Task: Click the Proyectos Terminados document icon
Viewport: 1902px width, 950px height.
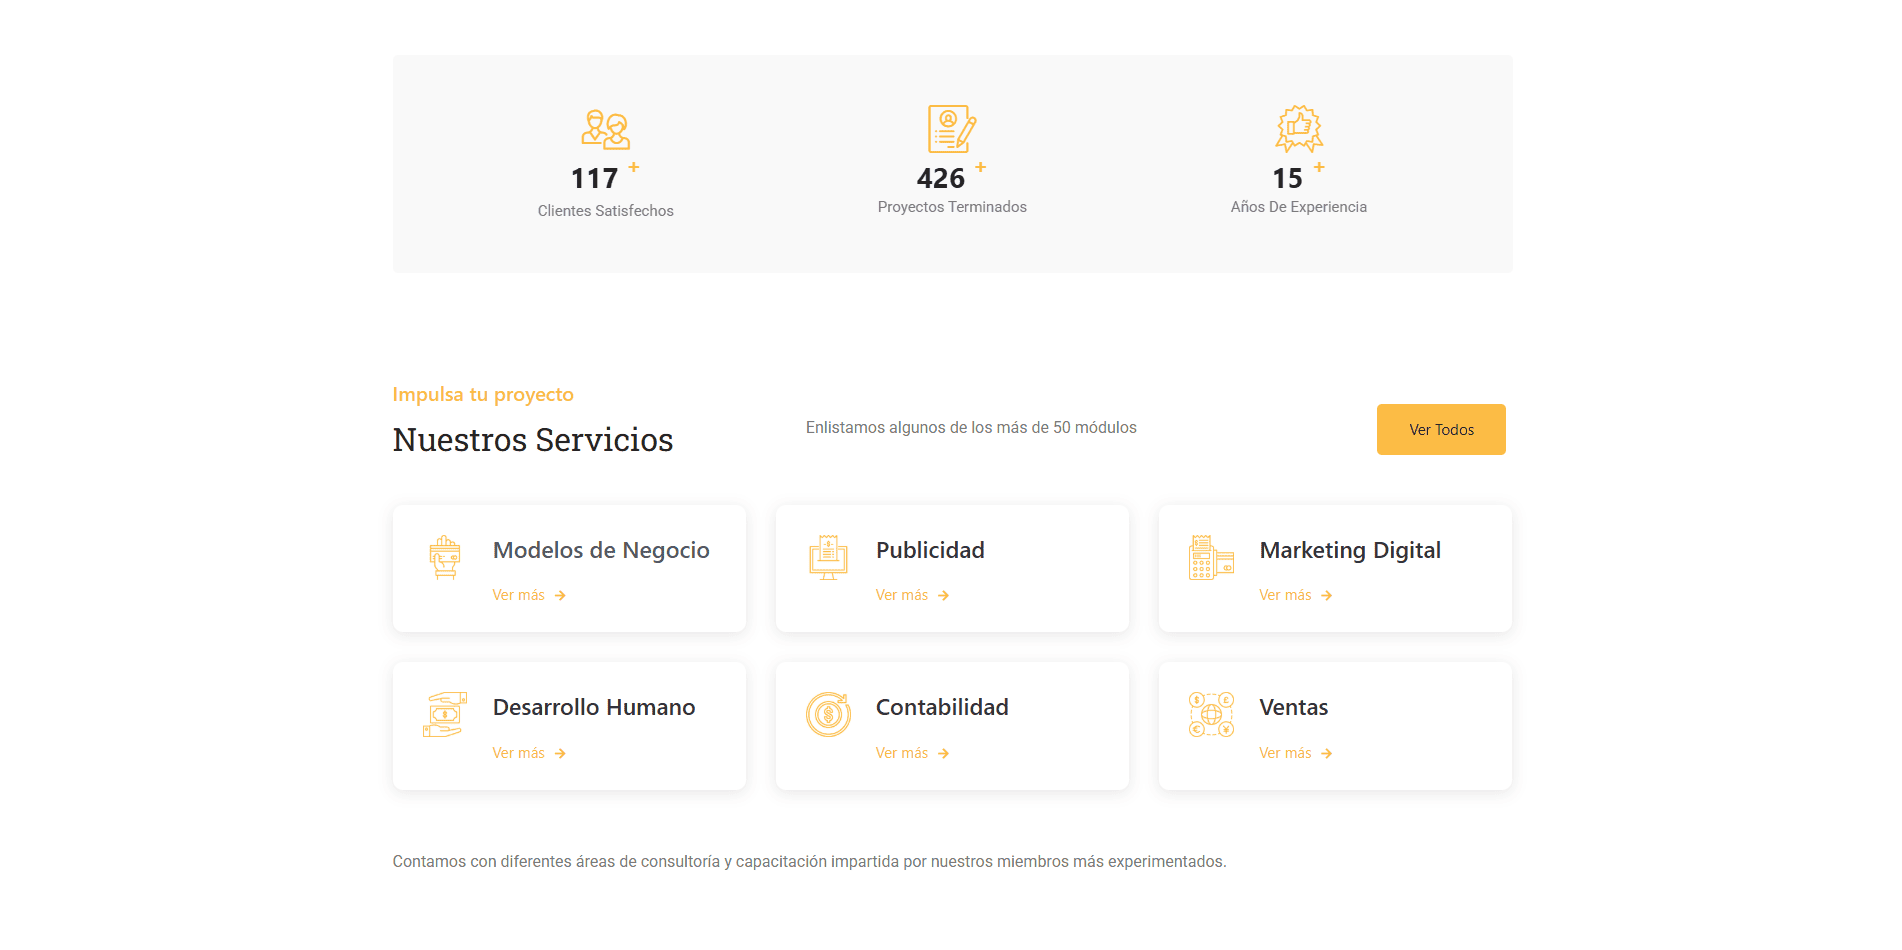Action: 951,129
